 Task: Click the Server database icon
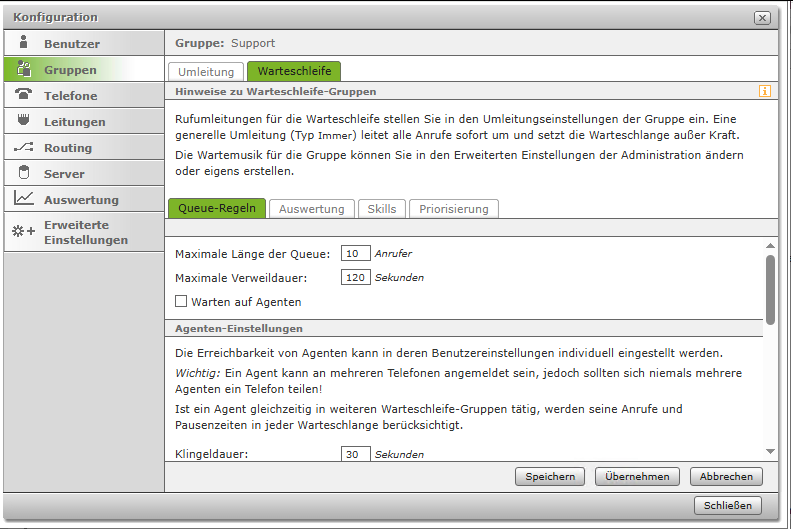[23, 173]
